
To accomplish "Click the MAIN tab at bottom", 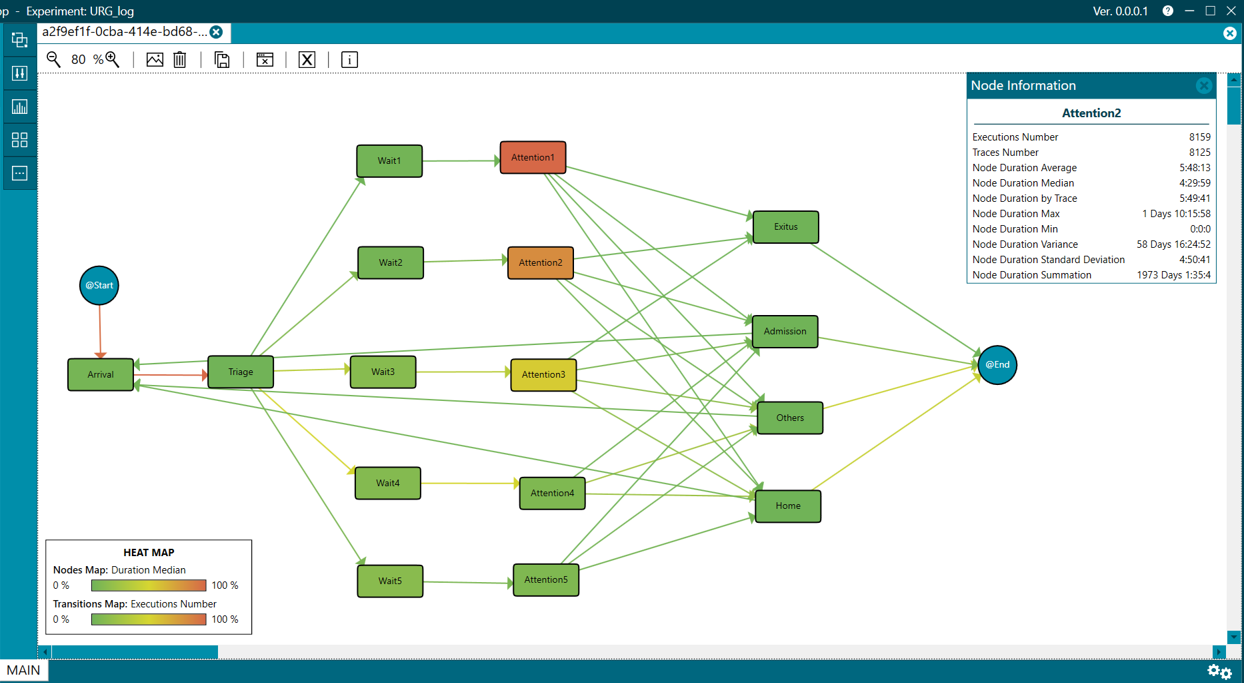I will click(x=23, y=670).
